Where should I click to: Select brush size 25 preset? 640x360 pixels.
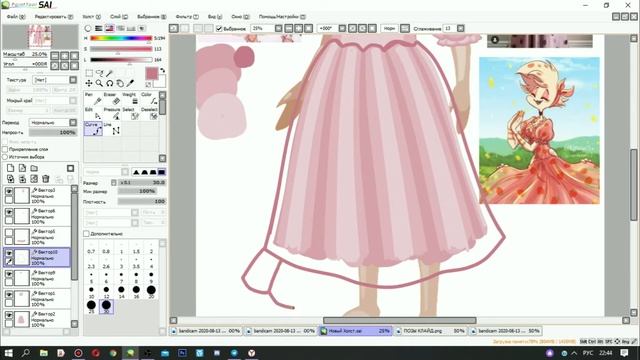tap(91, 307)
